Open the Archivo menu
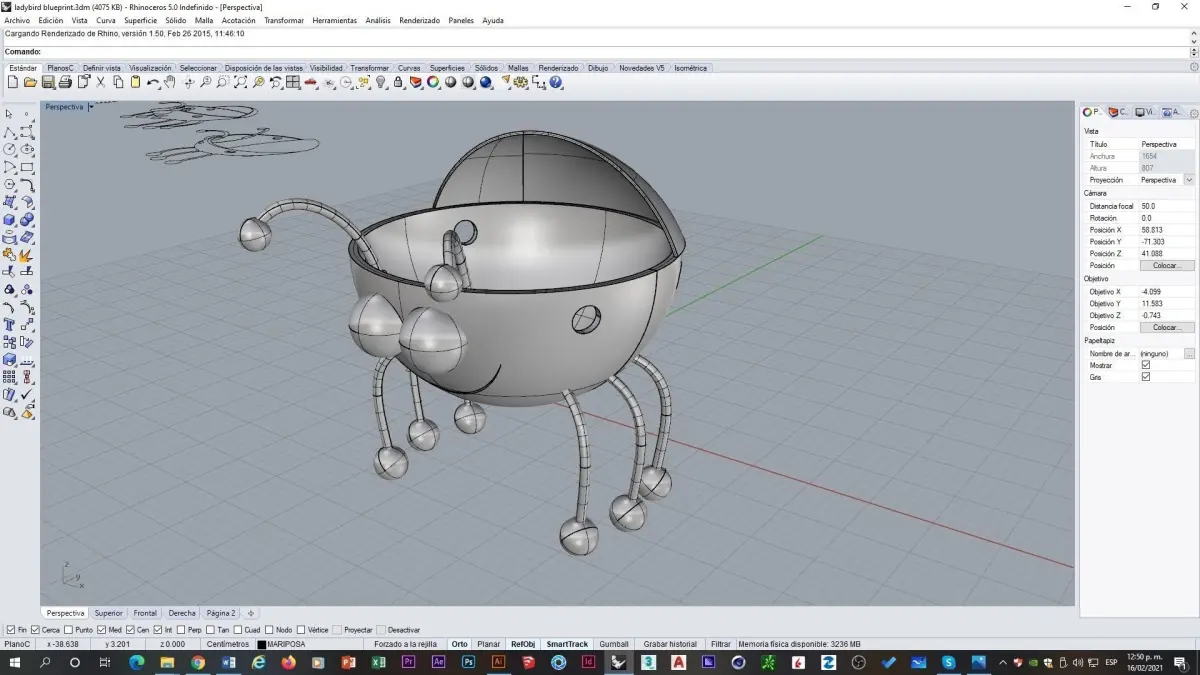Screen dimensions: 1200x675 17,20
